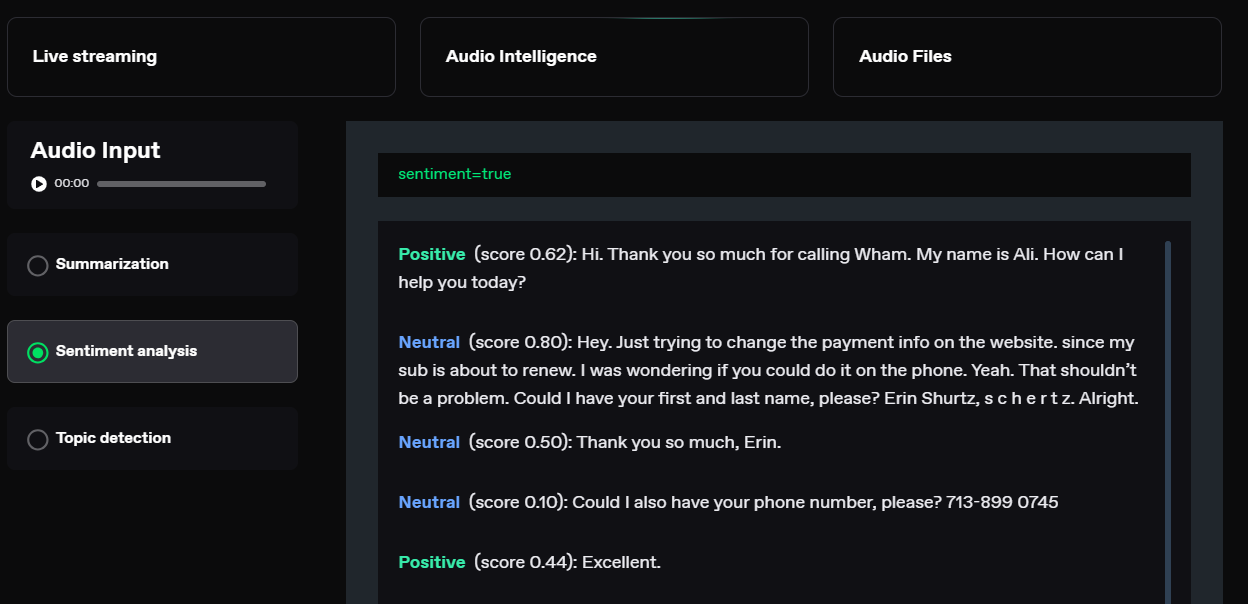Click the phone number transcript line
Image resolution: width=1248 pixels, height=604 pixels.
[x=728, y=502]
